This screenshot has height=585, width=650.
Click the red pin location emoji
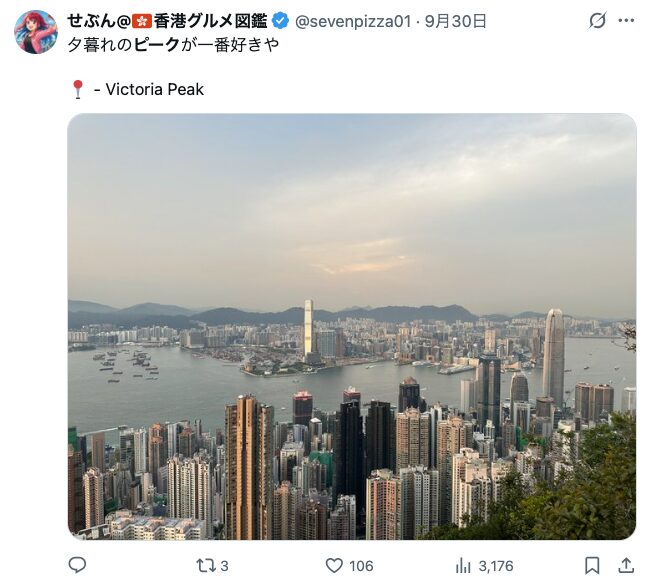78,89
